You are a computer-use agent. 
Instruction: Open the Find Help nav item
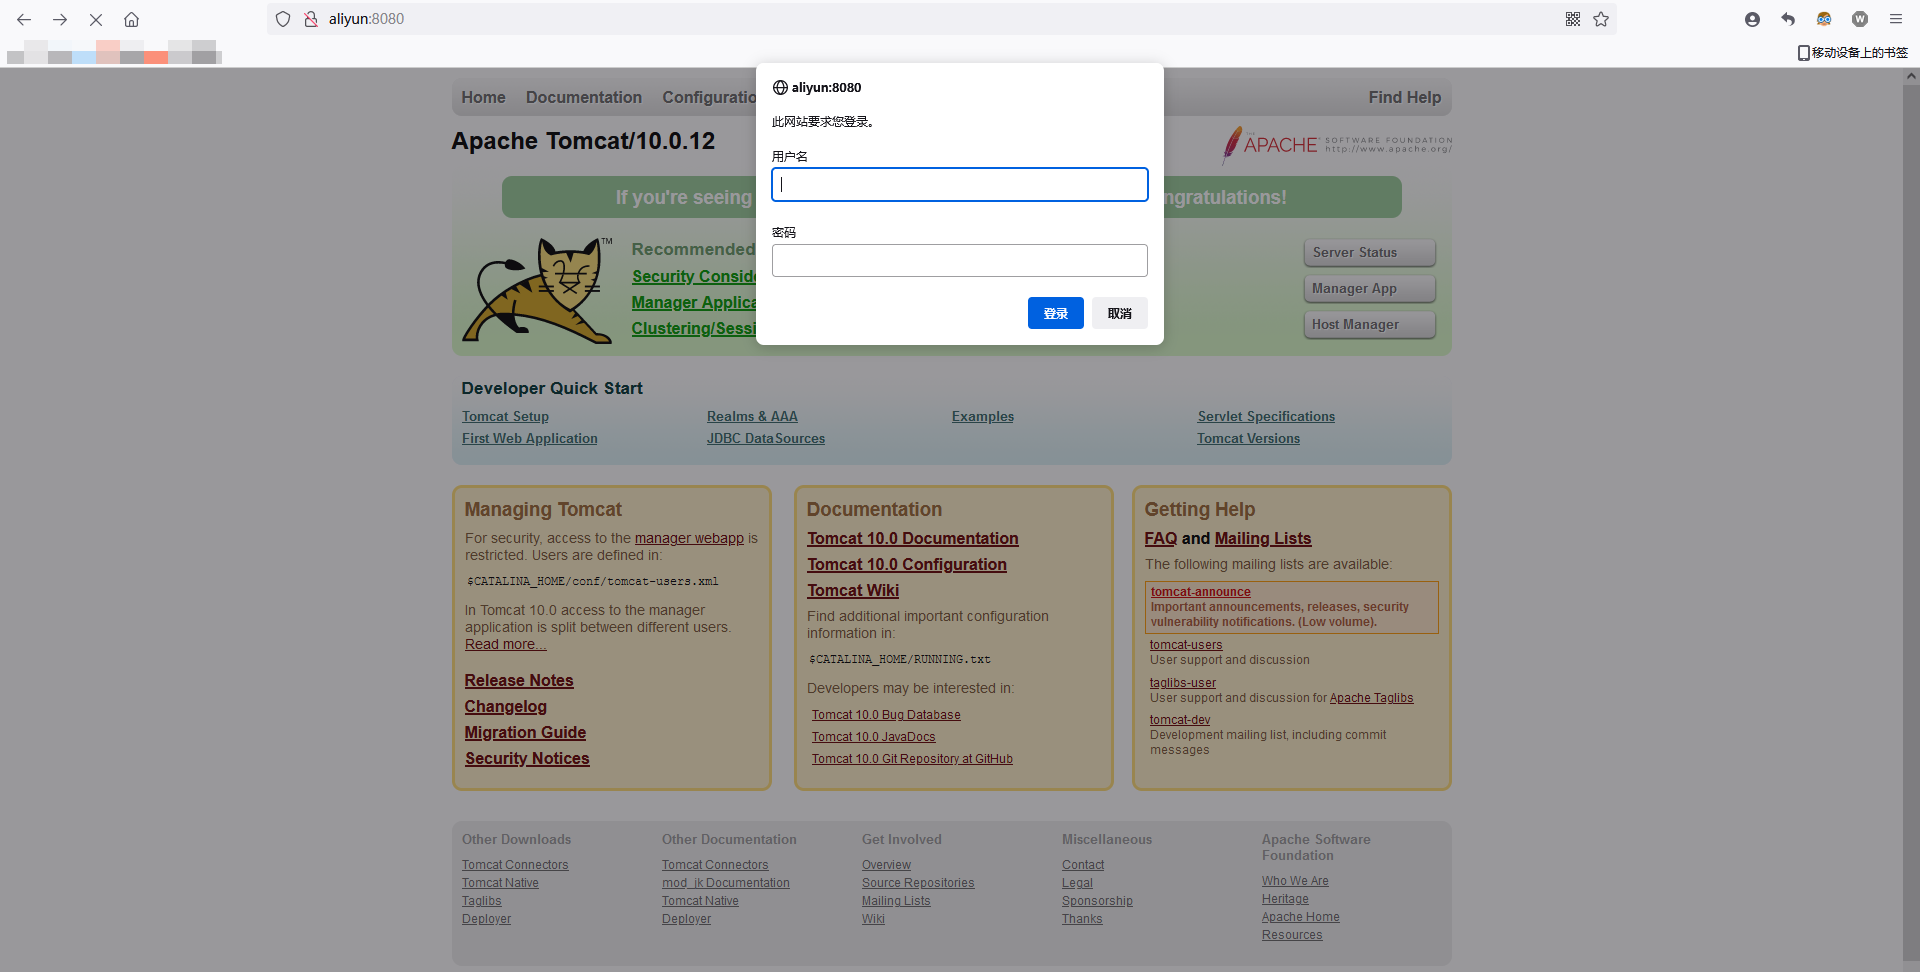[x=1405, y=97]
